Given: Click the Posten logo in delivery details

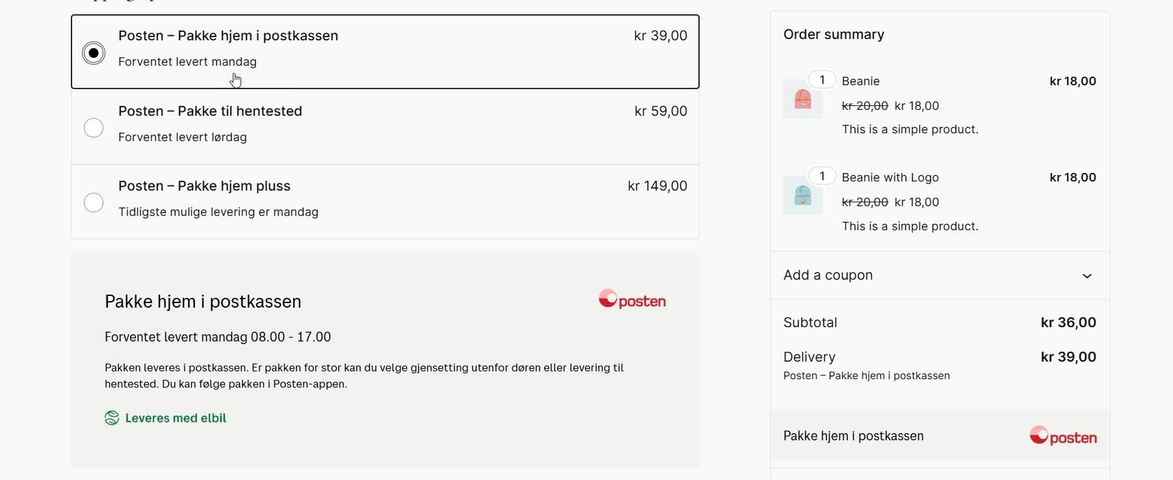Looking at the screenshot, I should pos(632,299).
